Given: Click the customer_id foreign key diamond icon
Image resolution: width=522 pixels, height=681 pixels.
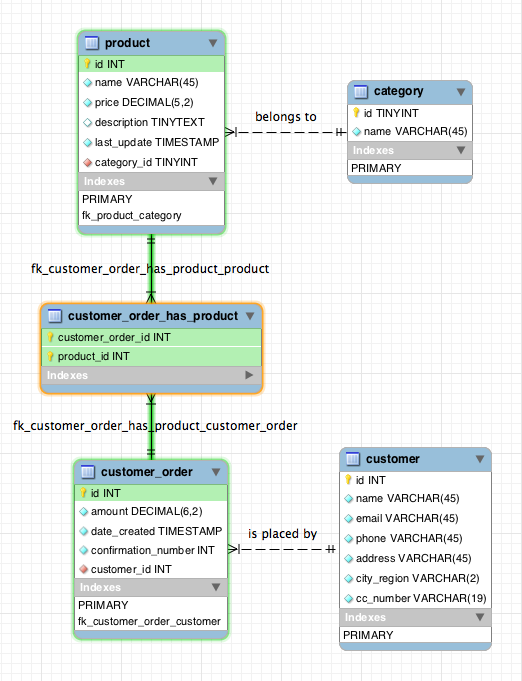Looking at the screenshot, I should (x=84, y=569).
